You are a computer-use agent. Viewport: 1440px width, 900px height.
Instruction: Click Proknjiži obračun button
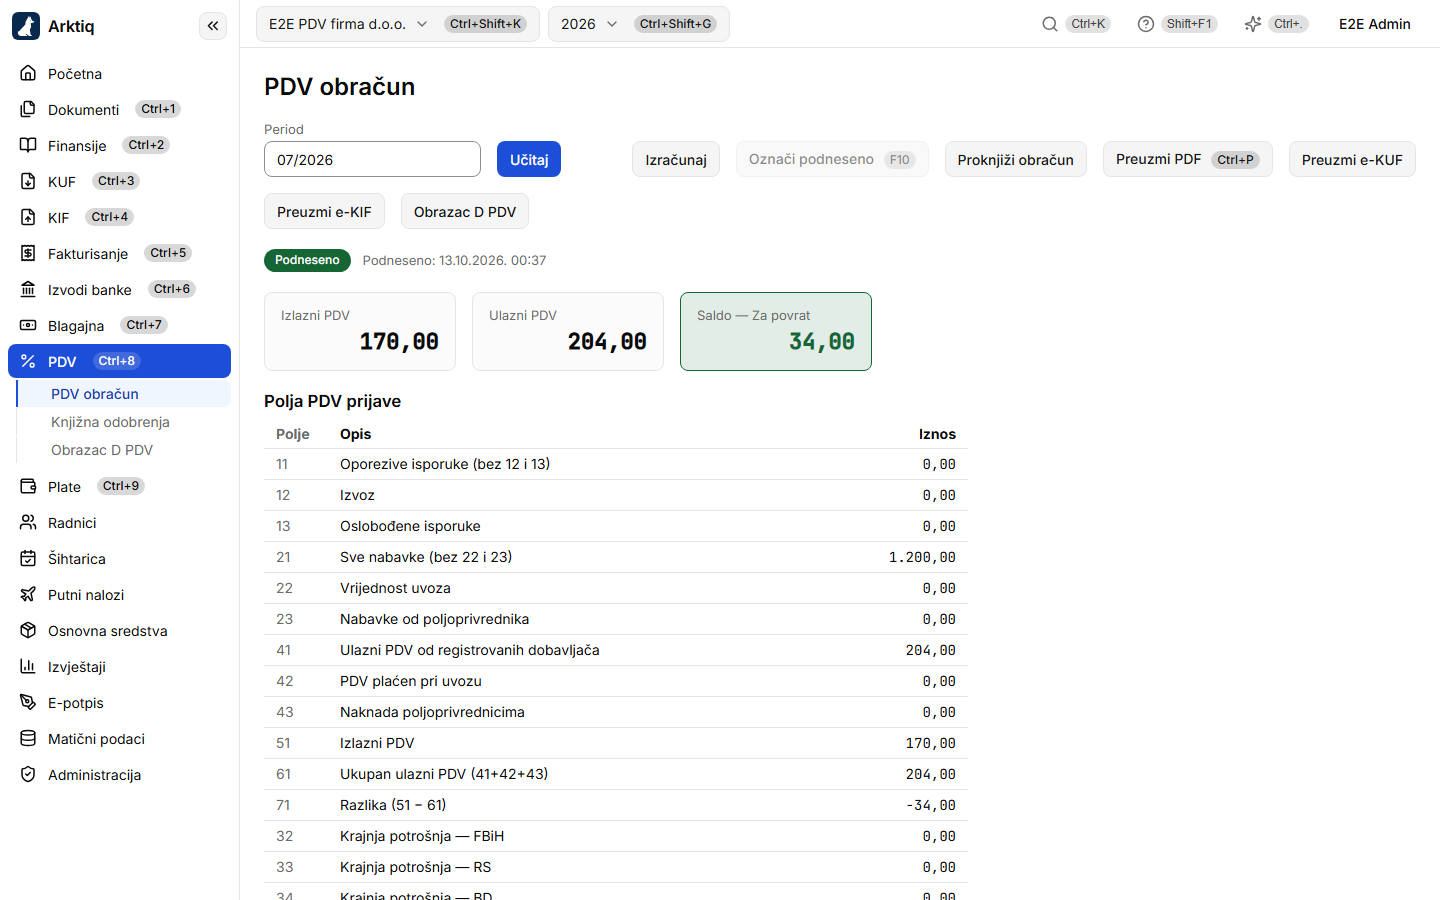click(x=1015, y=159)
